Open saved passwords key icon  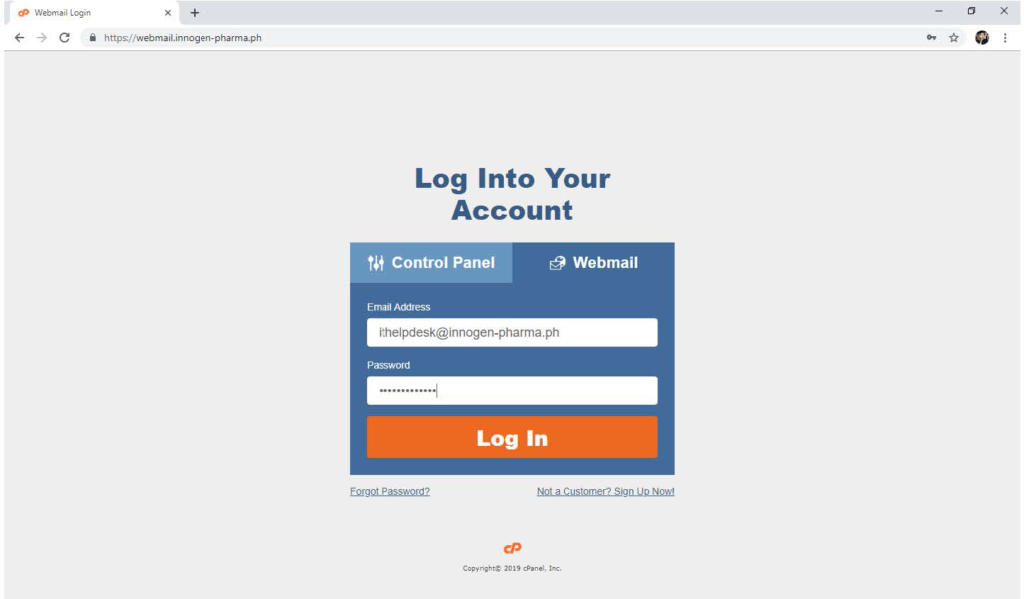coord(931,38)
